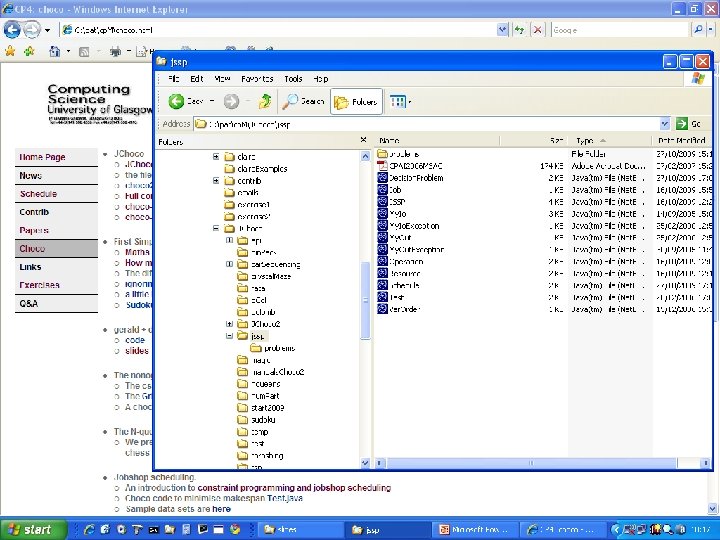Select the problems subfolder under jssp in tree
Viewport: 720px width, 540px height.
pos(279,348)
